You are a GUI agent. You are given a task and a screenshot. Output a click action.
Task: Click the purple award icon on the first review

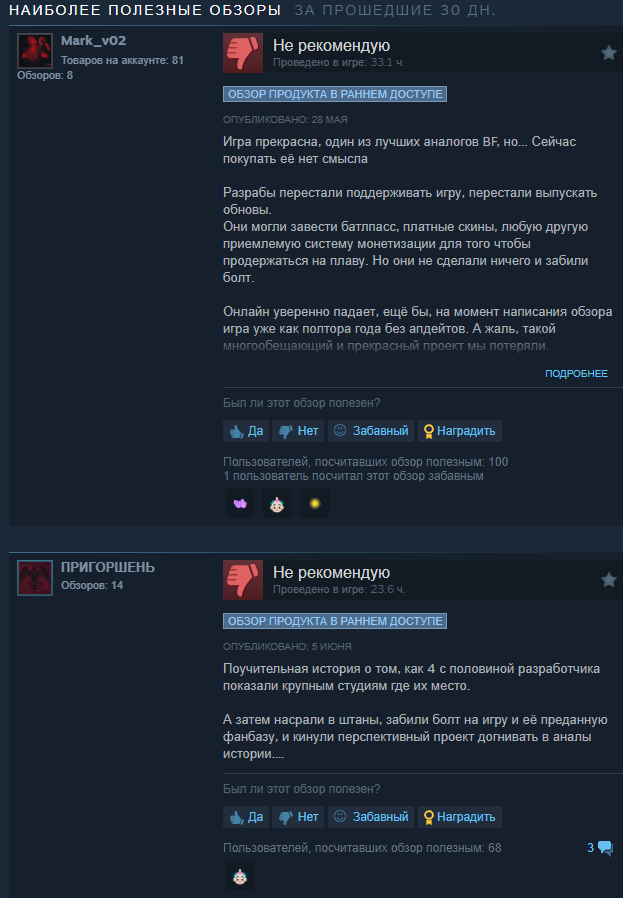240,503
